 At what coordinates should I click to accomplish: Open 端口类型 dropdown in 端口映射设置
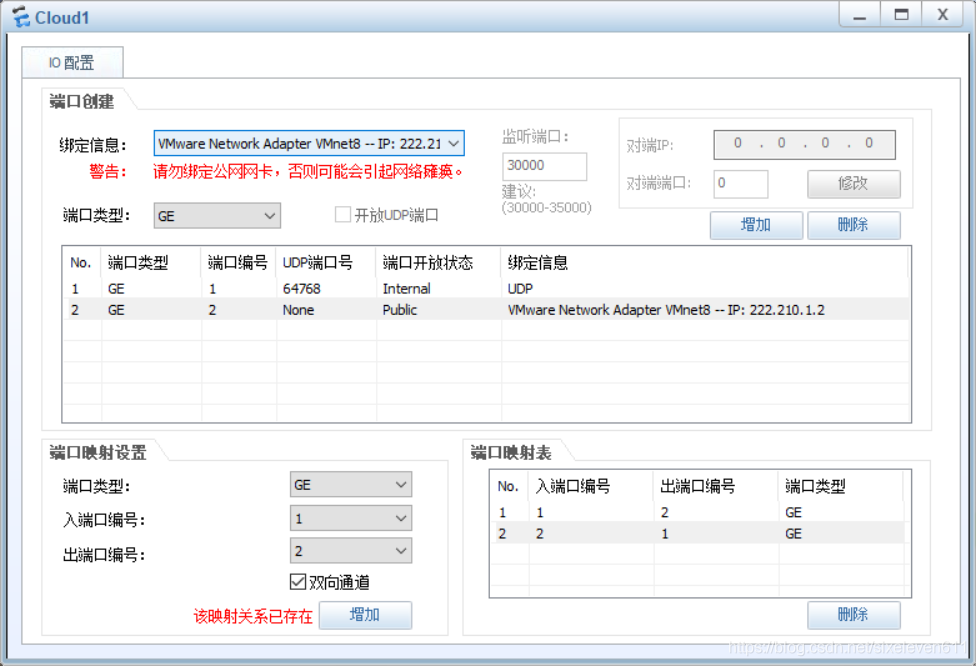coord(350,485)
